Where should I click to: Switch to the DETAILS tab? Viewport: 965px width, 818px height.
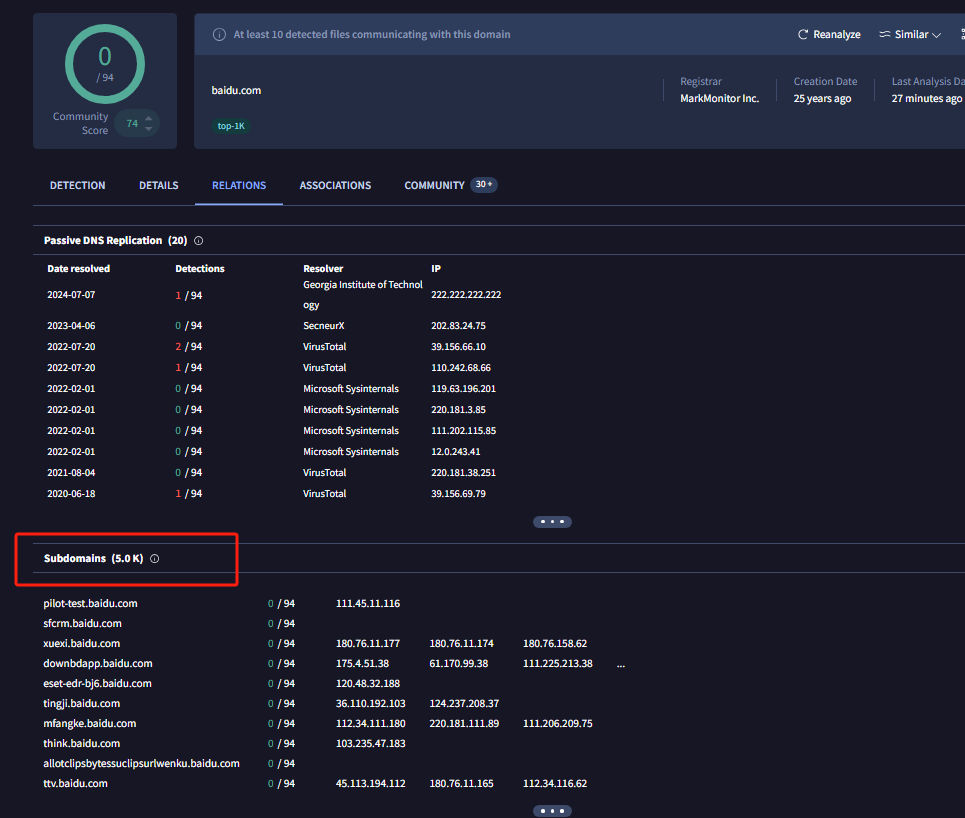(x=159, y=185)
